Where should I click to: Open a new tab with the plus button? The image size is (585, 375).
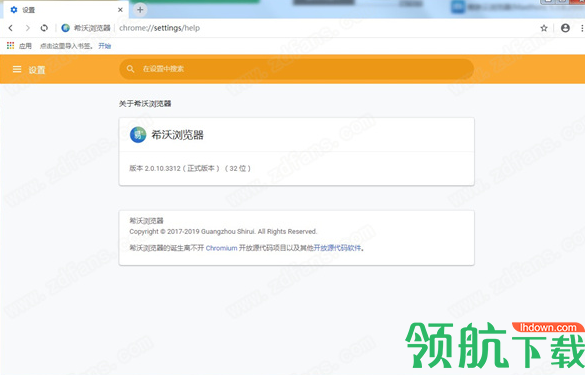pyautogui.click(x=140, y=10)
